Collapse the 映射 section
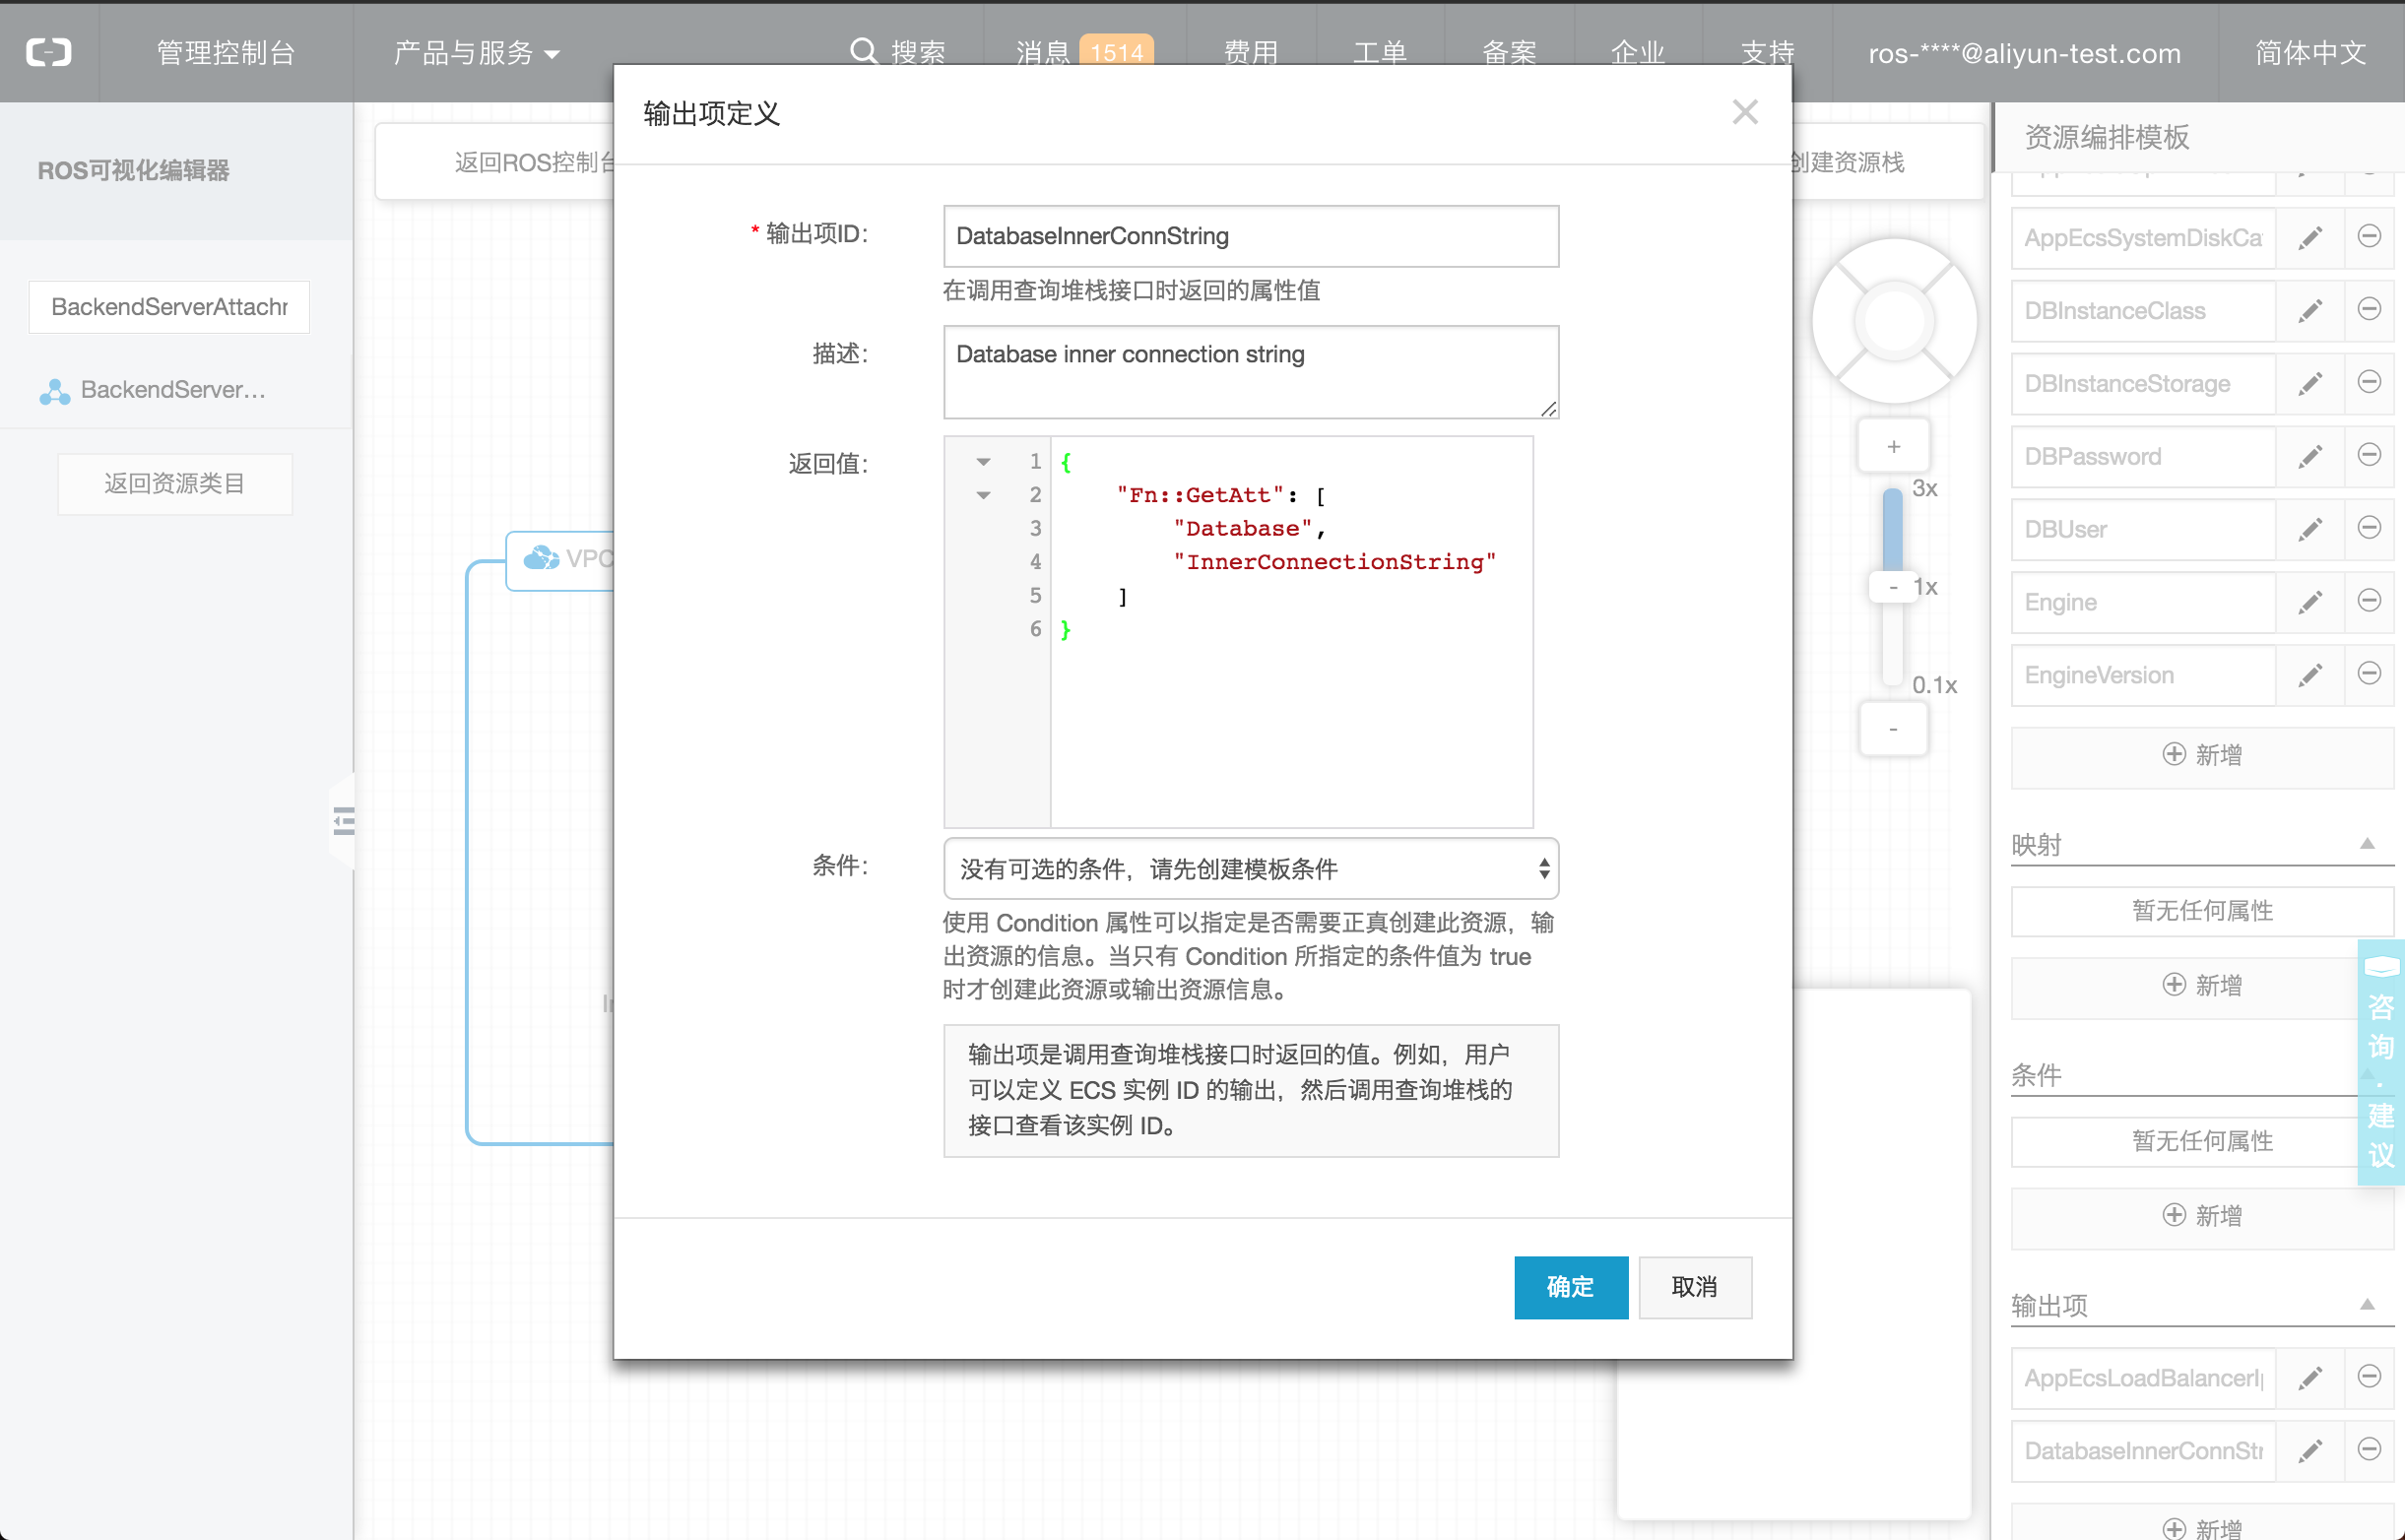The width and height of the screenshot is (2405, 1540). click(2367, 843)
